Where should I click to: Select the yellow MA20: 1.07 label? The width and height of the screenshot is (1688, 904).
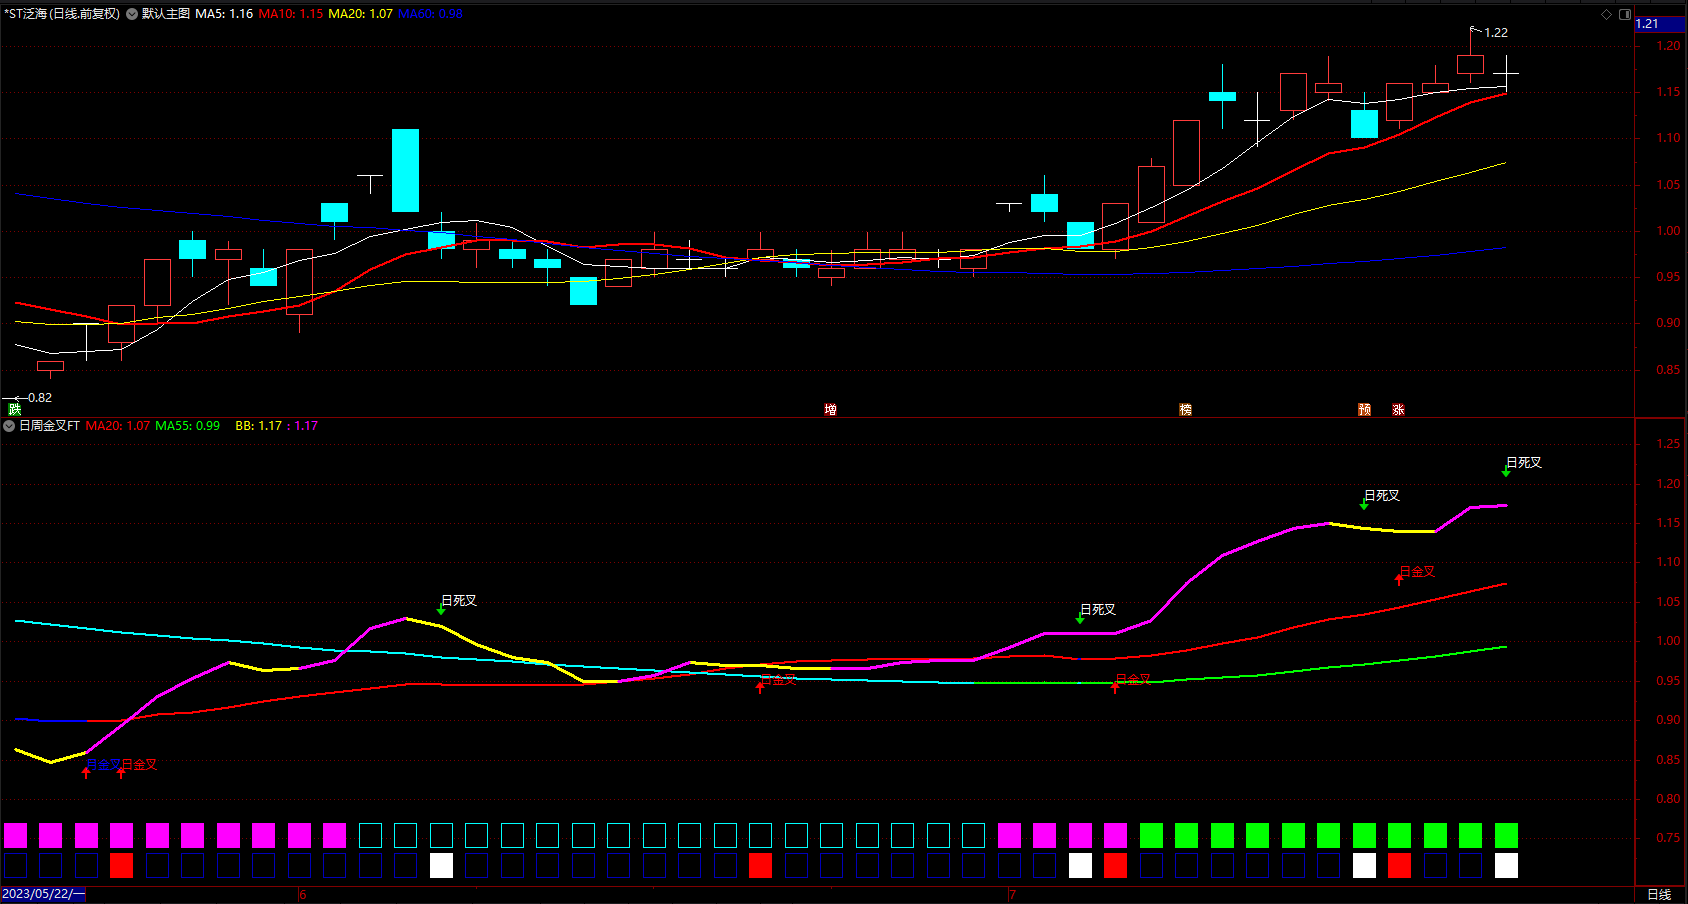point(361,14)
